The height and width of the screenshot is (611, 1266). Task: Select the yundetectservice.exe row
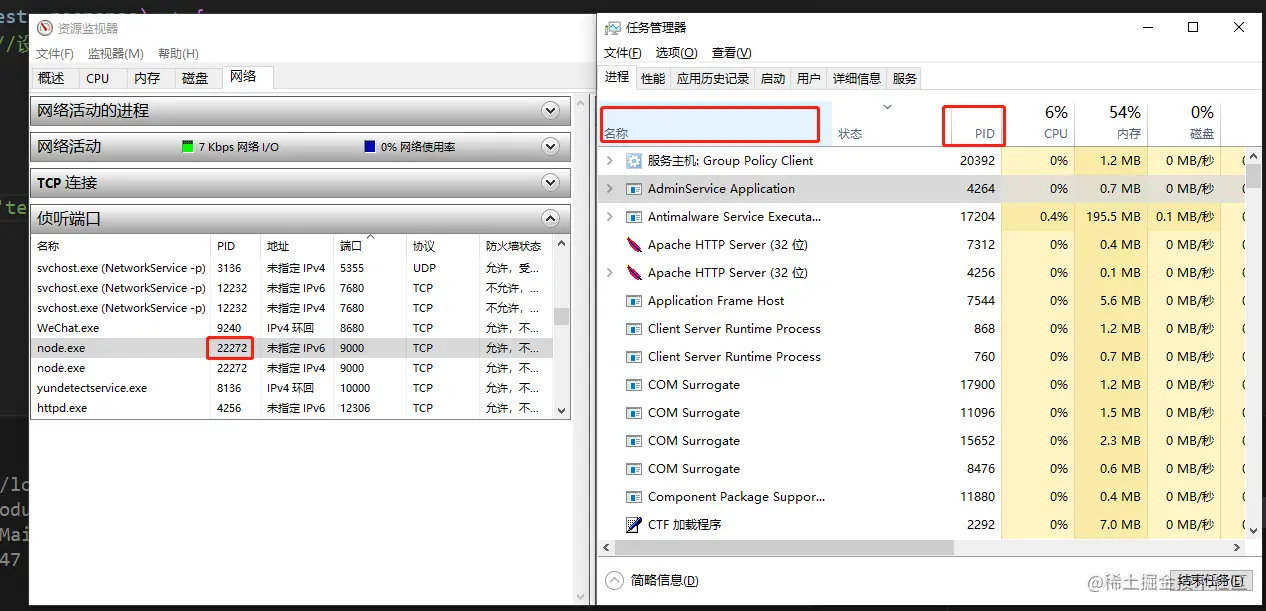291,388
